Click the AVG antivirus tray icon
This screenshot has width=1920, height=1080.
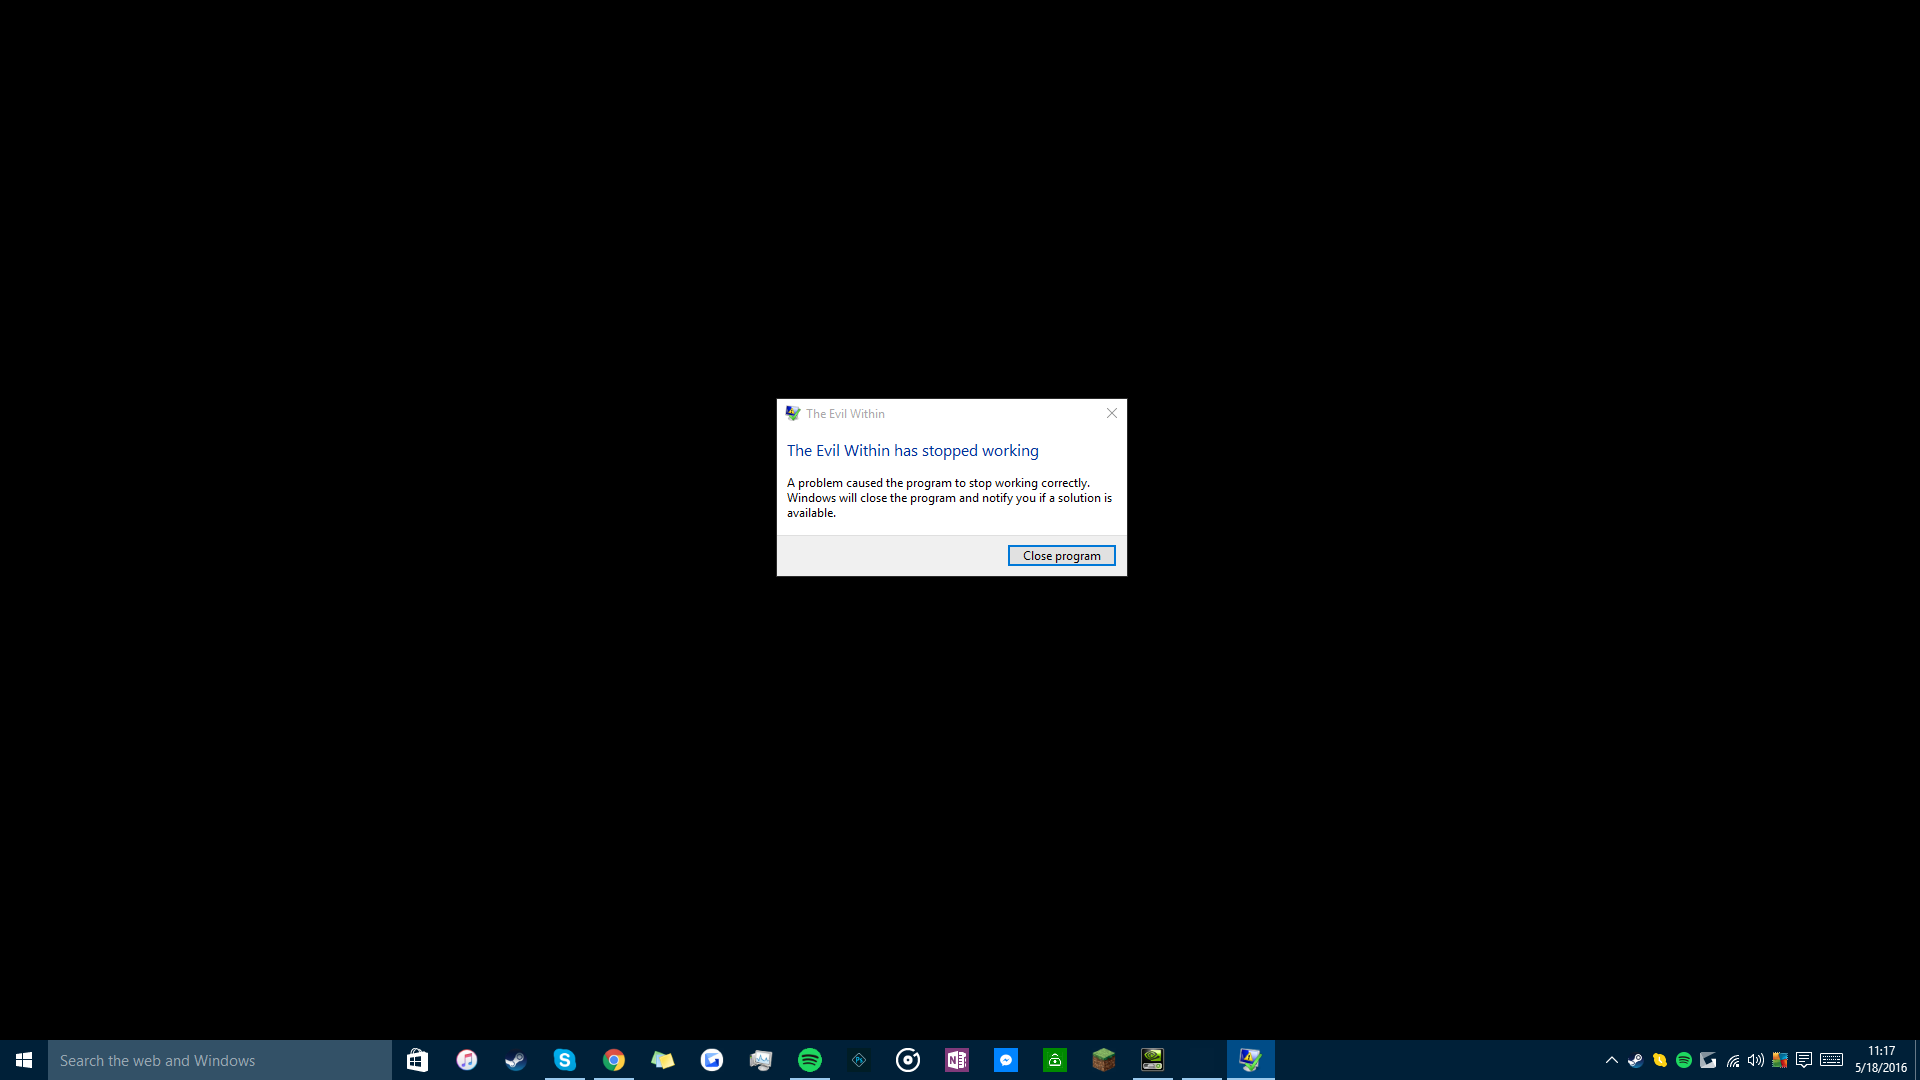(1779, 1060)
